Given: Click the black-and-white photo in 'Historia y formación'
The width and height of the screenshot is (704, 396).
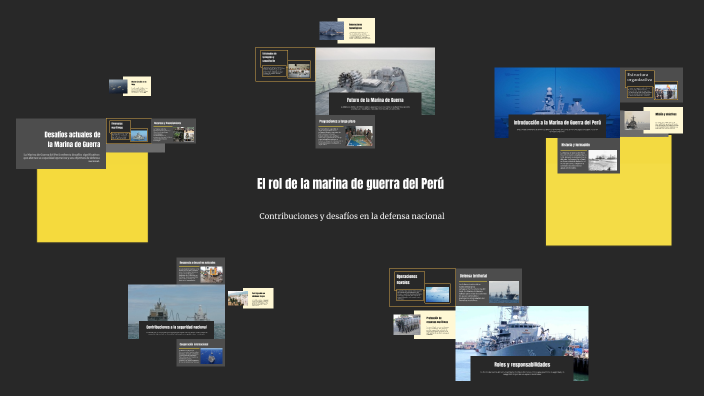Looking at the screenshot, I should (603, 160).
